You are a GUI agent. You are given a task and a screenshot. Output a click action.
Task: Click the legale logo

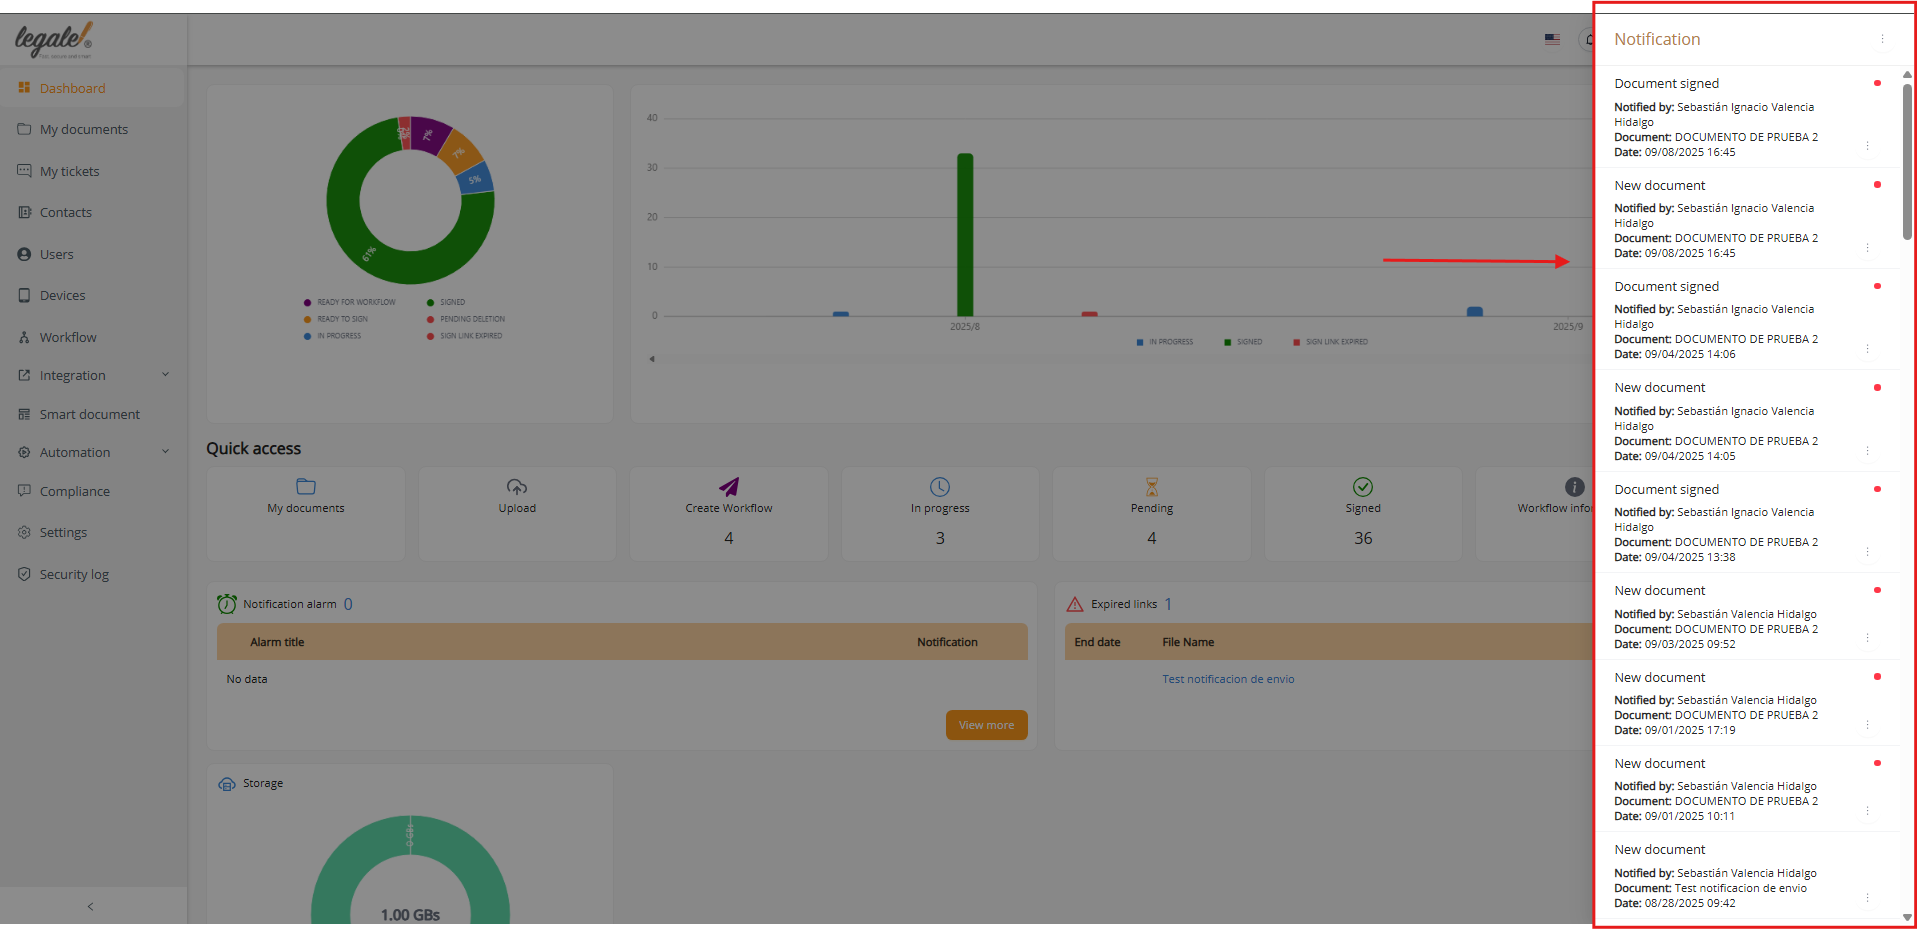click(54, 40)
